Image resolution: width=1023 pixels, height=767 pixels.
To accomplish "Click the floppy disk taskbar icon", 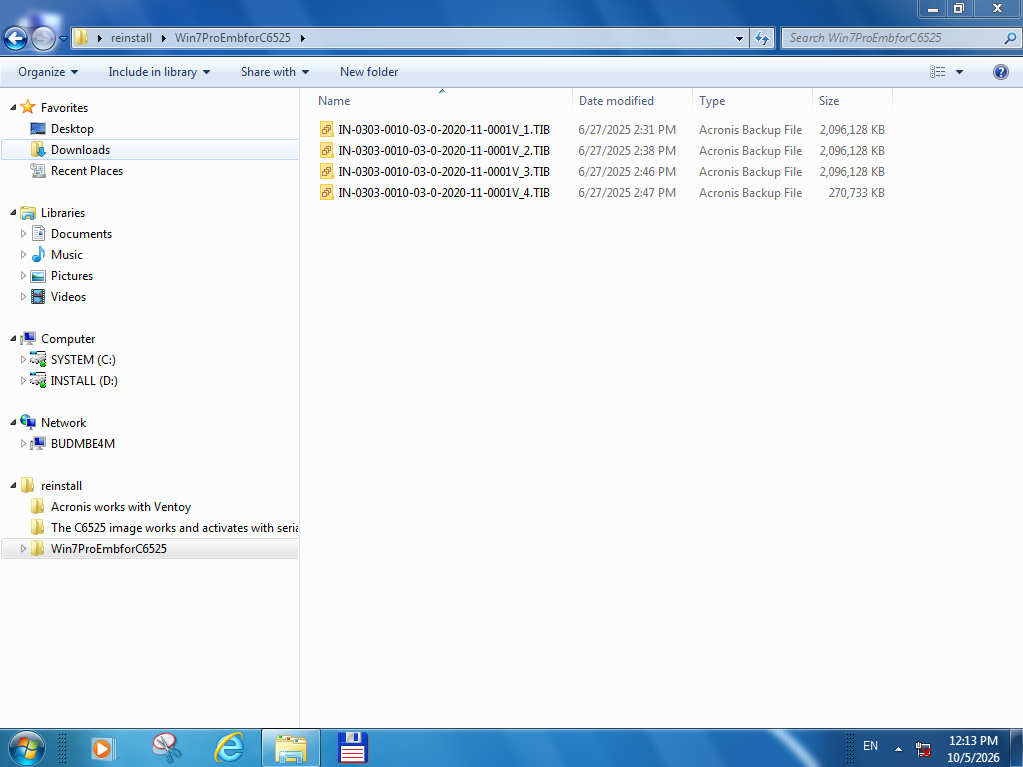I will (353, 747).
